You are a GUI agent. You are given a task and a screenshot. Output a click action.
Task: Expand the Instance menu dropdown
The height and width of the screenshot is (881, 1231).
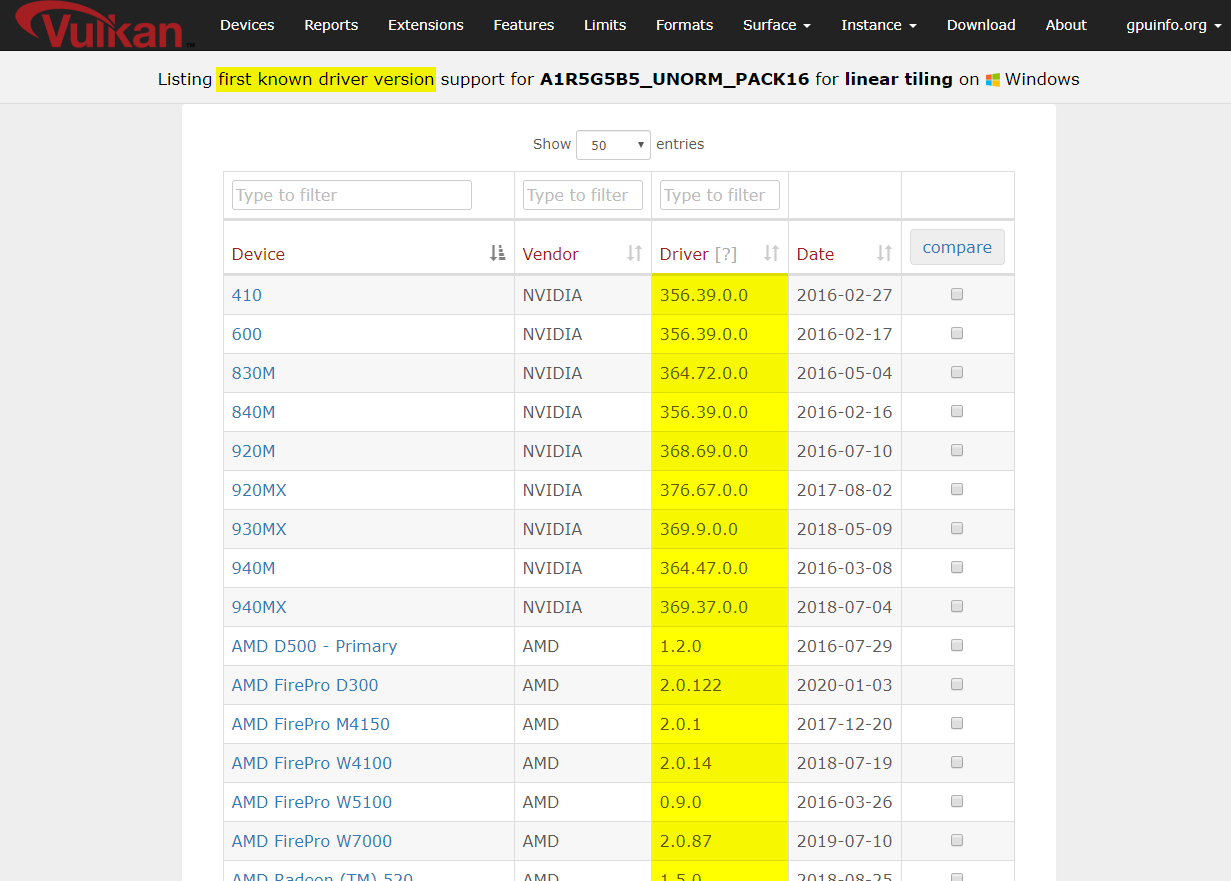[879, 25]
